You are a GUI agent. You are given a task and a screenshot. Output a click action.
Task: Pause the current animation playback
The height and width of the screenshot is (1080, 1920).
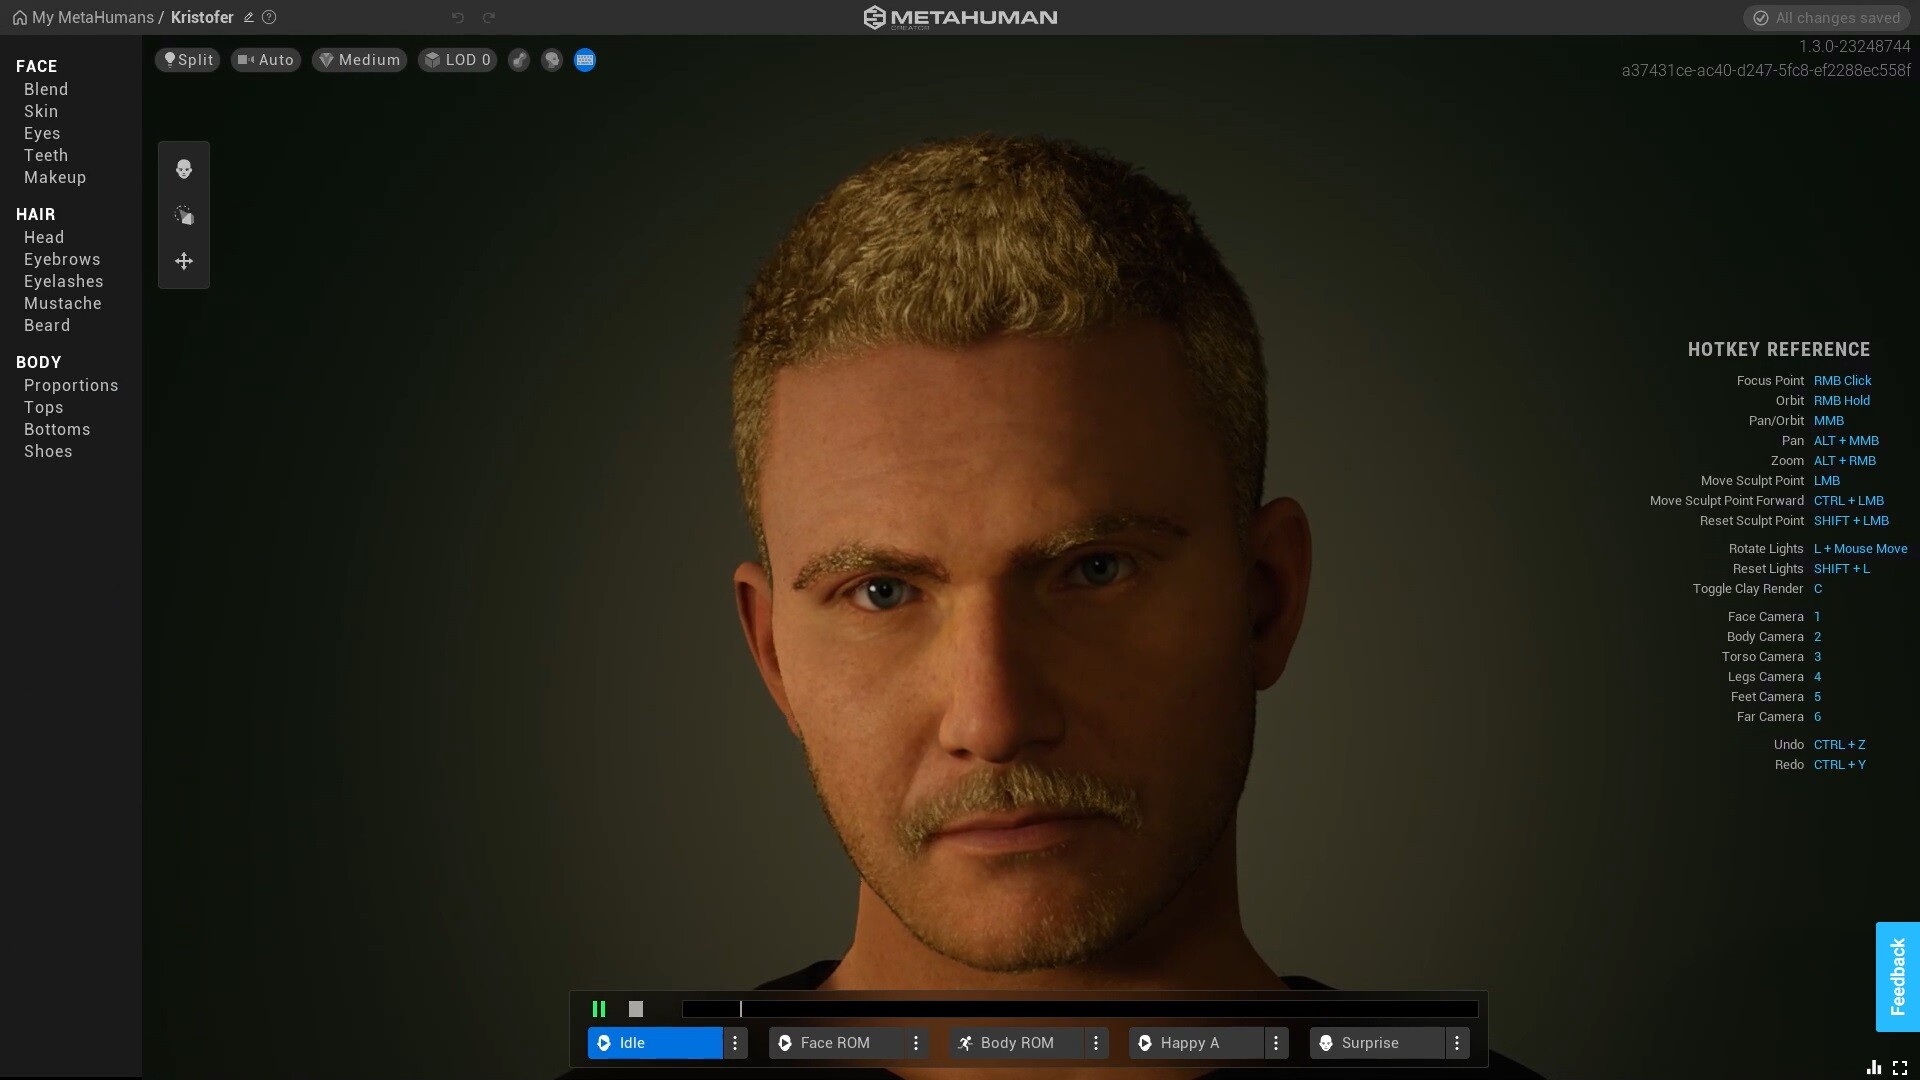[x=599, y=1009]
